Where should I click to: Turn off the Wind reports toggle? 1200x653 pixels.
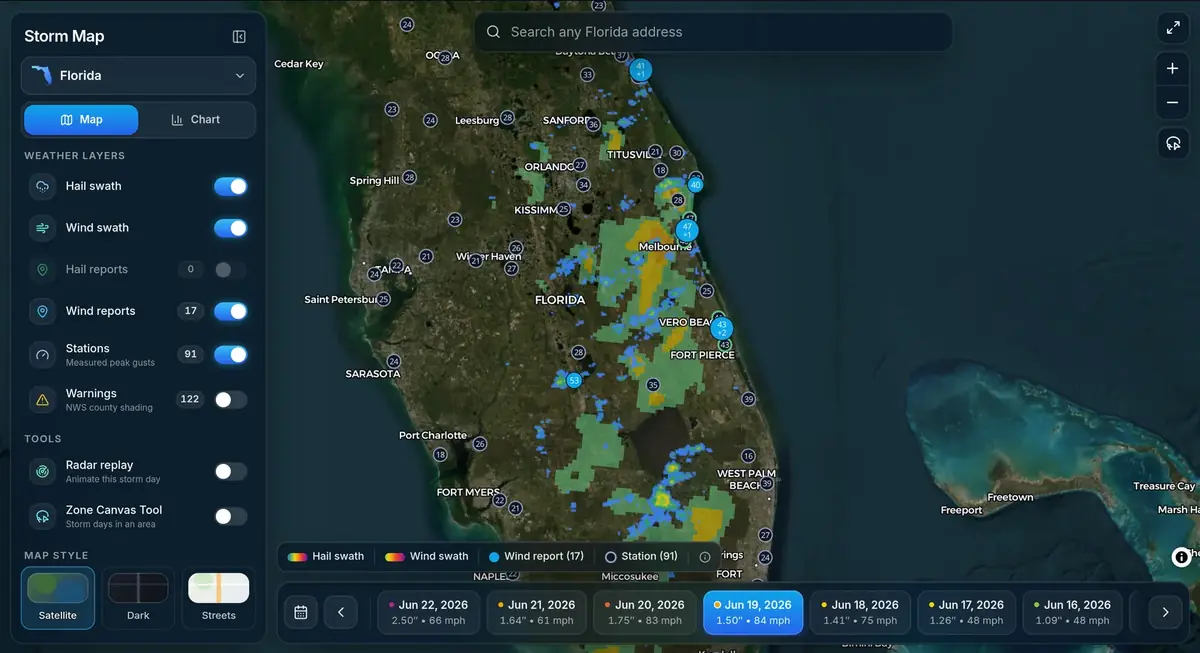(x=230, y=311)
